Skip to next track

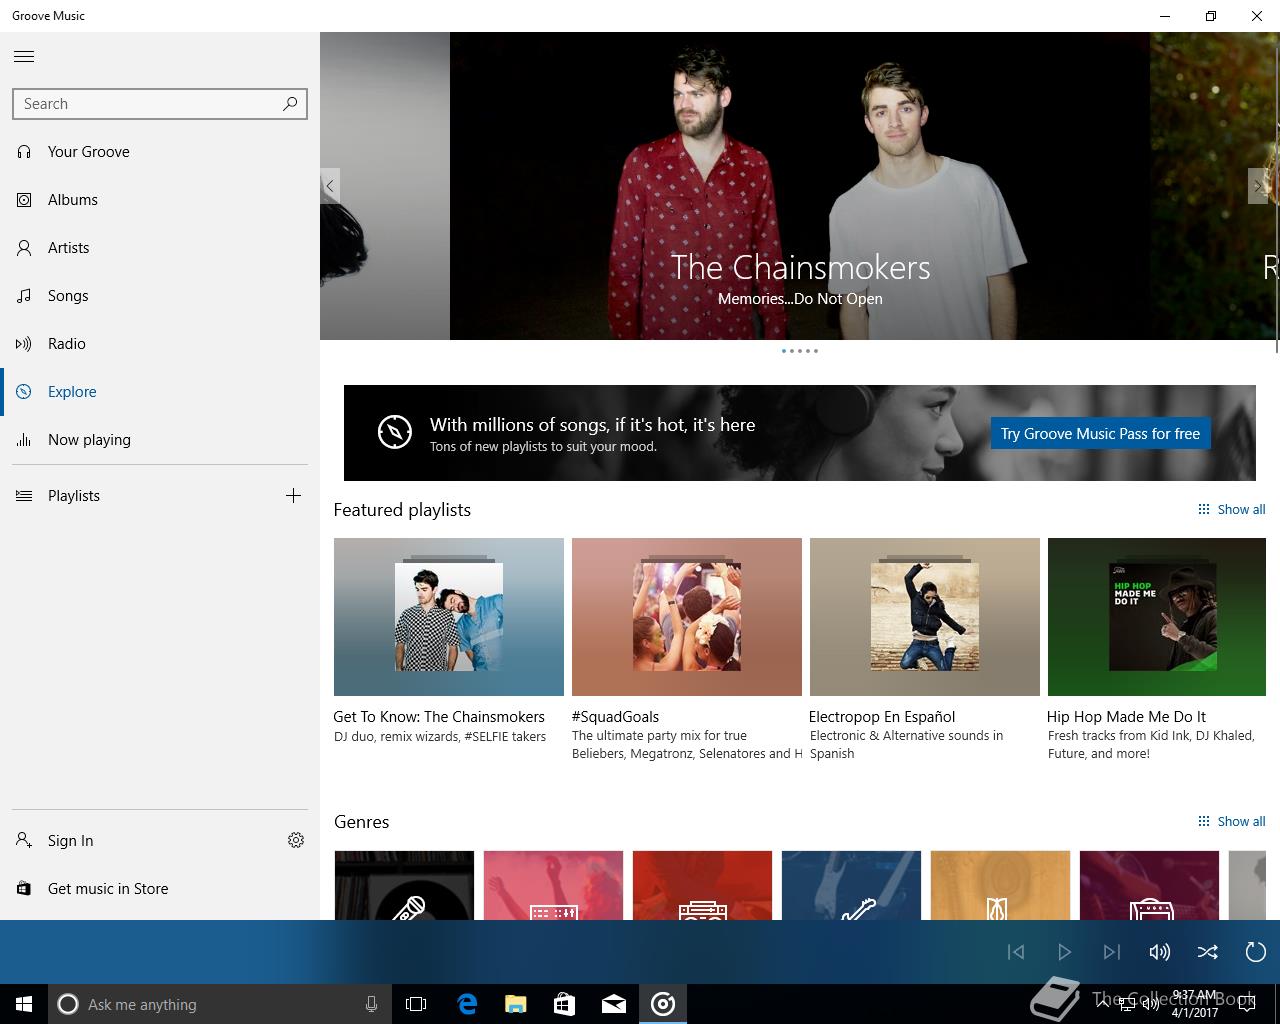tap(1112, 952)
